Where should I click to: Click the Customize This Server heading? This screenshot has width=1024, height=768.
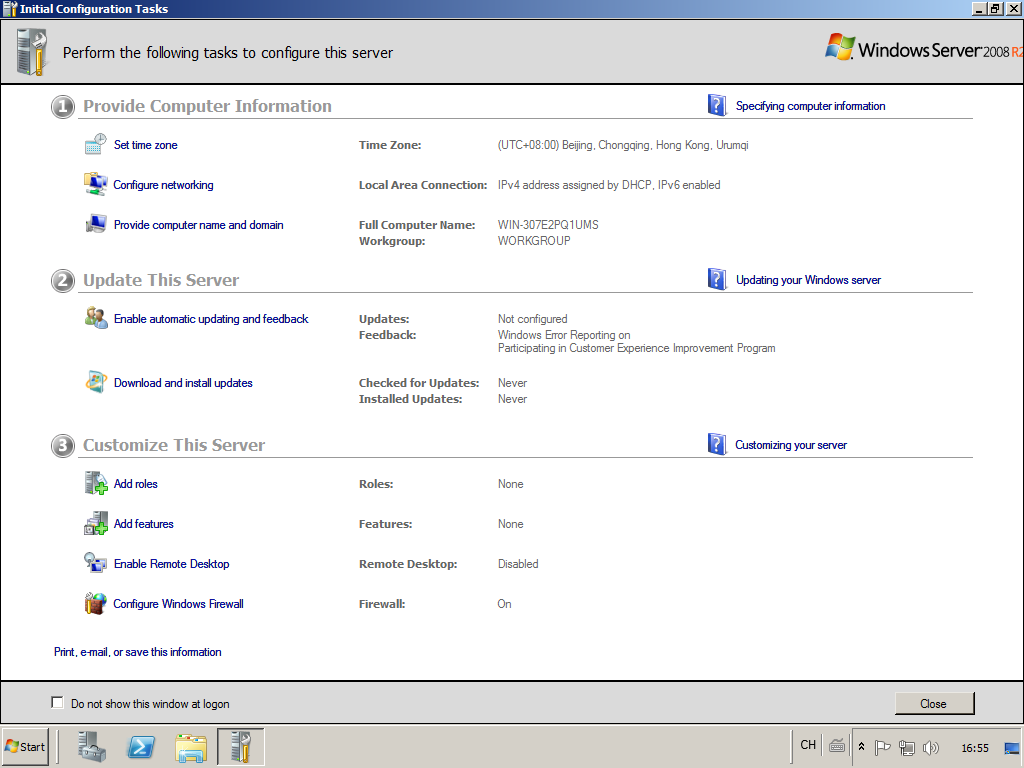point(174,445)
